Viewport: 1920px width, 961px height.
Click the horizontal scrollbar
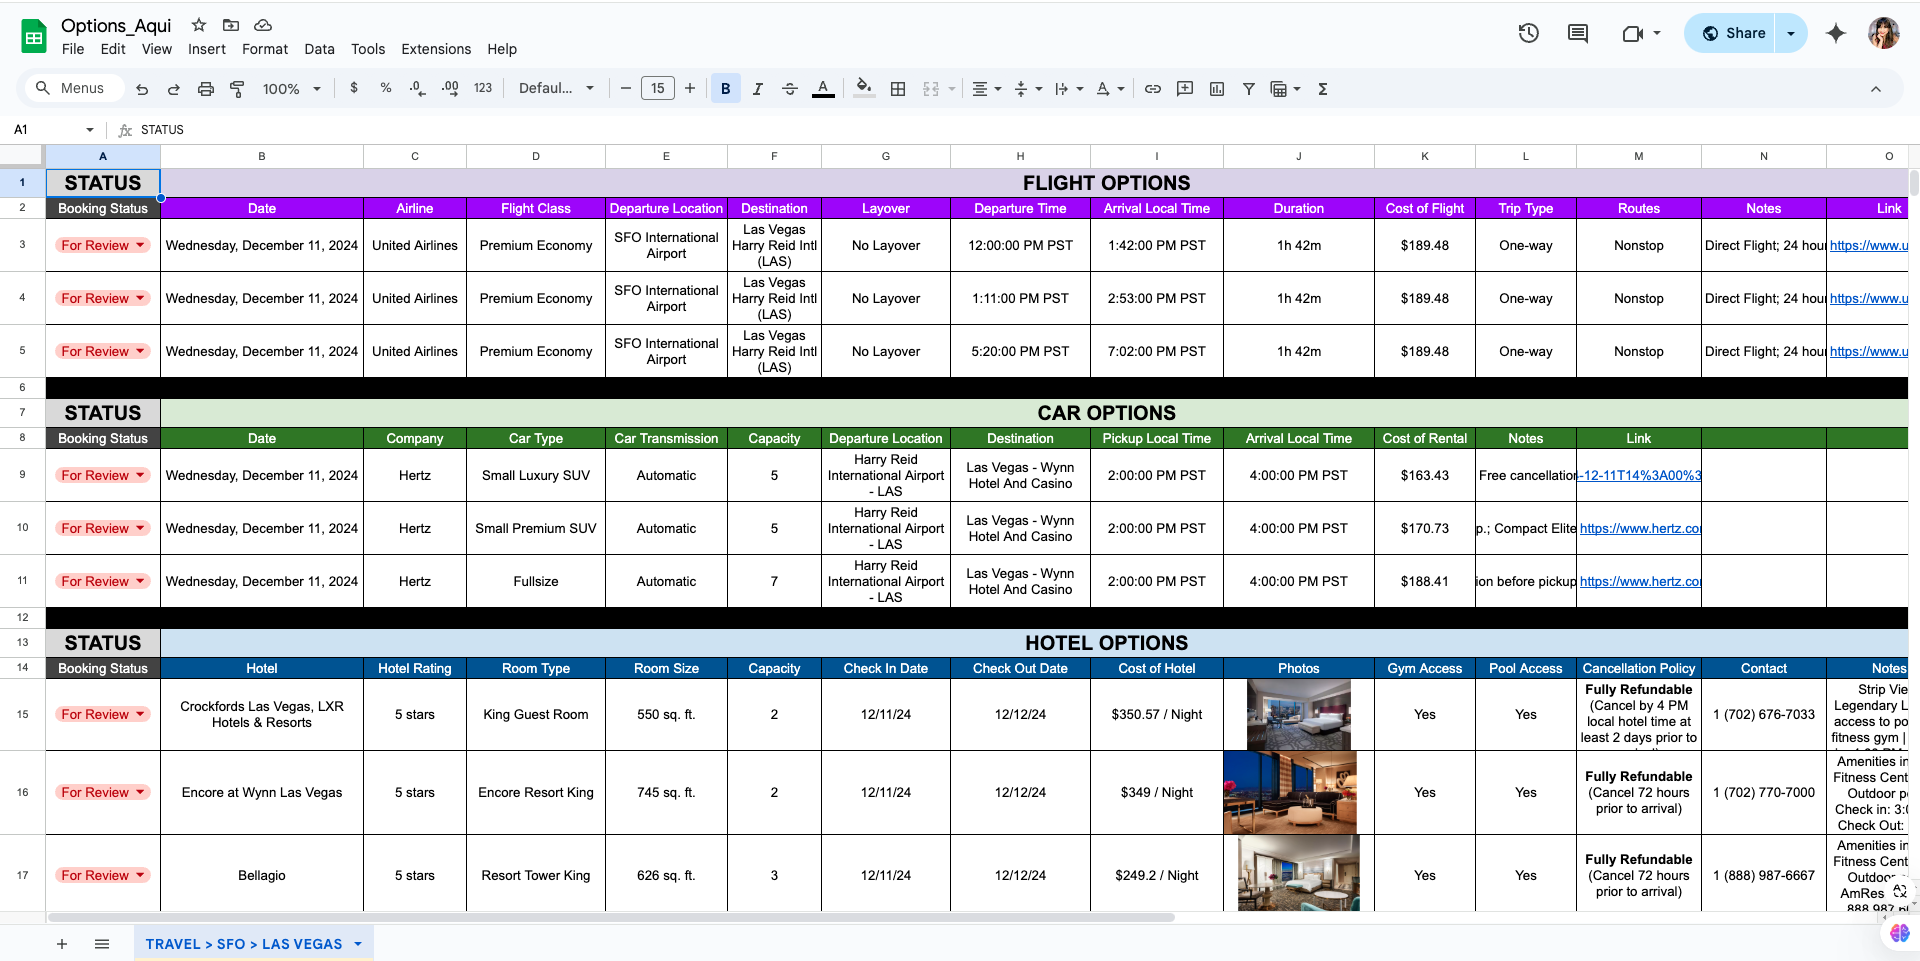coord(611,917)
